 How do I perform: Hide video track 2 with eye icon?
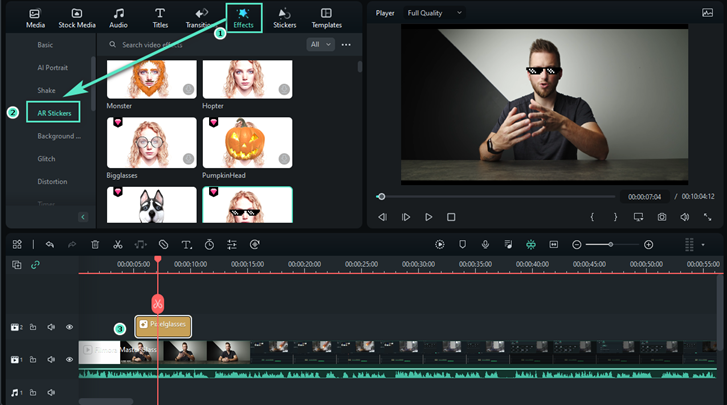pyautogui.click(x=69, y=327)
